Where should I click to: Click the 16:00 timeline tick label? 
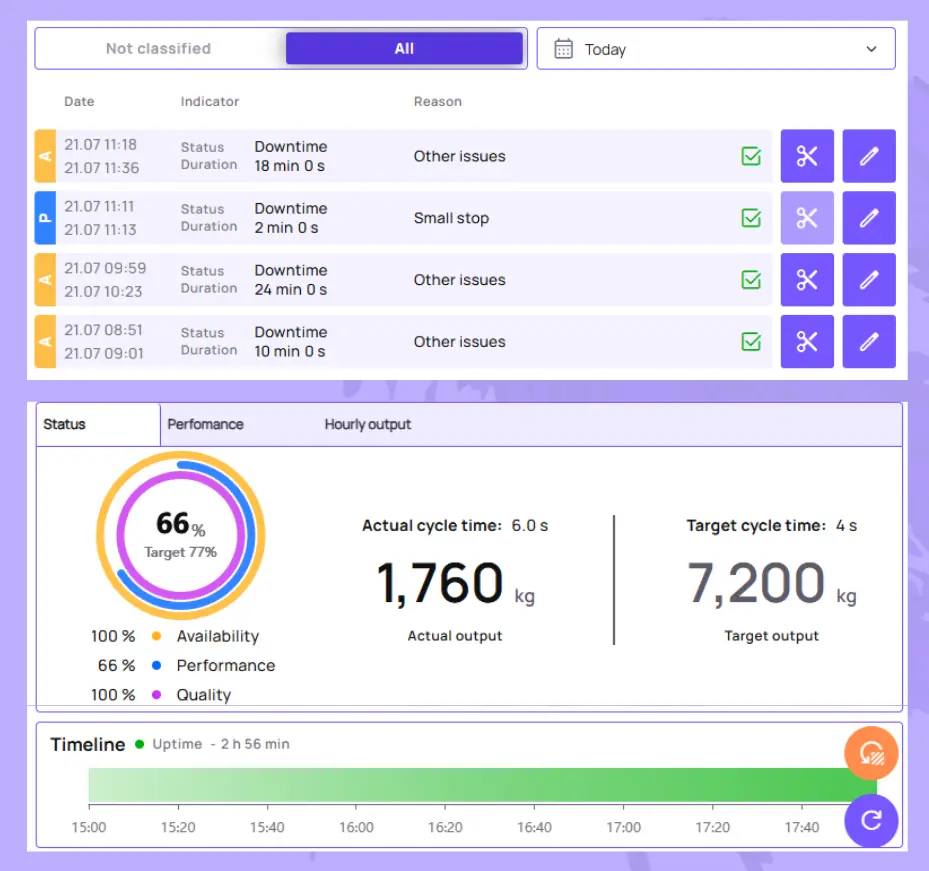356,827
